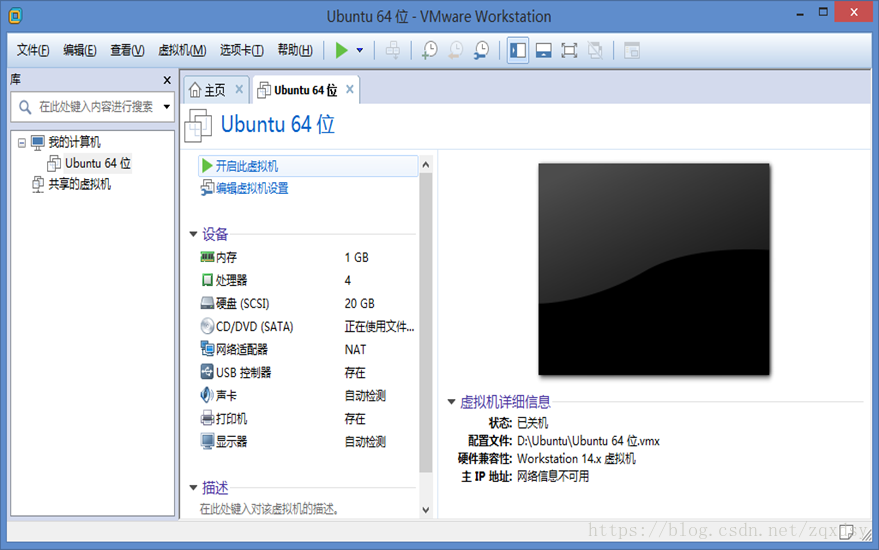Click the VMware icon in title bar

click(16, 16)
